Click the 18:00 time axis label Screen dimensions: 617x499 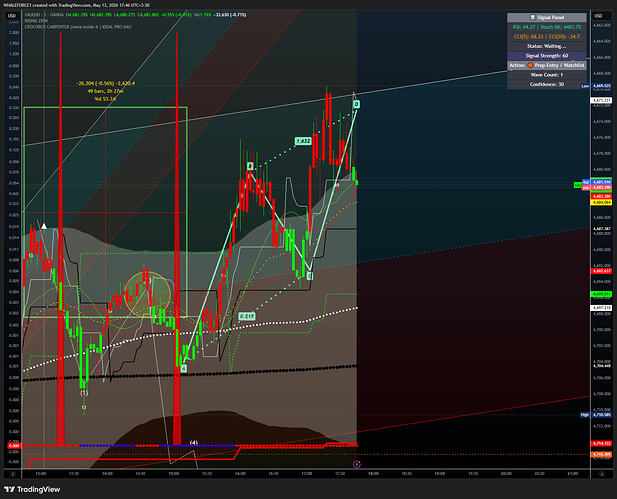click(373, 473)
